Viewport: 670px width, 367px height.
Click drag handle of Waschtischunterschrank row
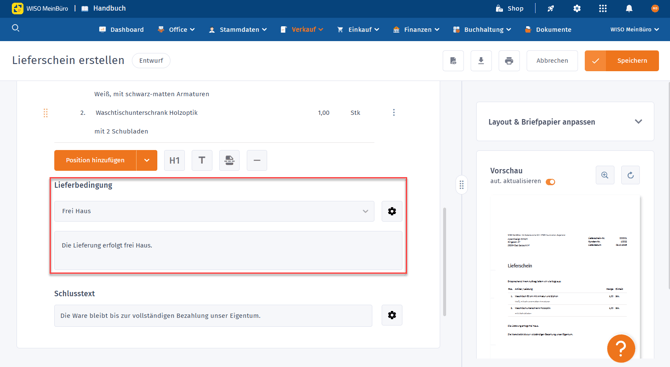pos(46,113)
